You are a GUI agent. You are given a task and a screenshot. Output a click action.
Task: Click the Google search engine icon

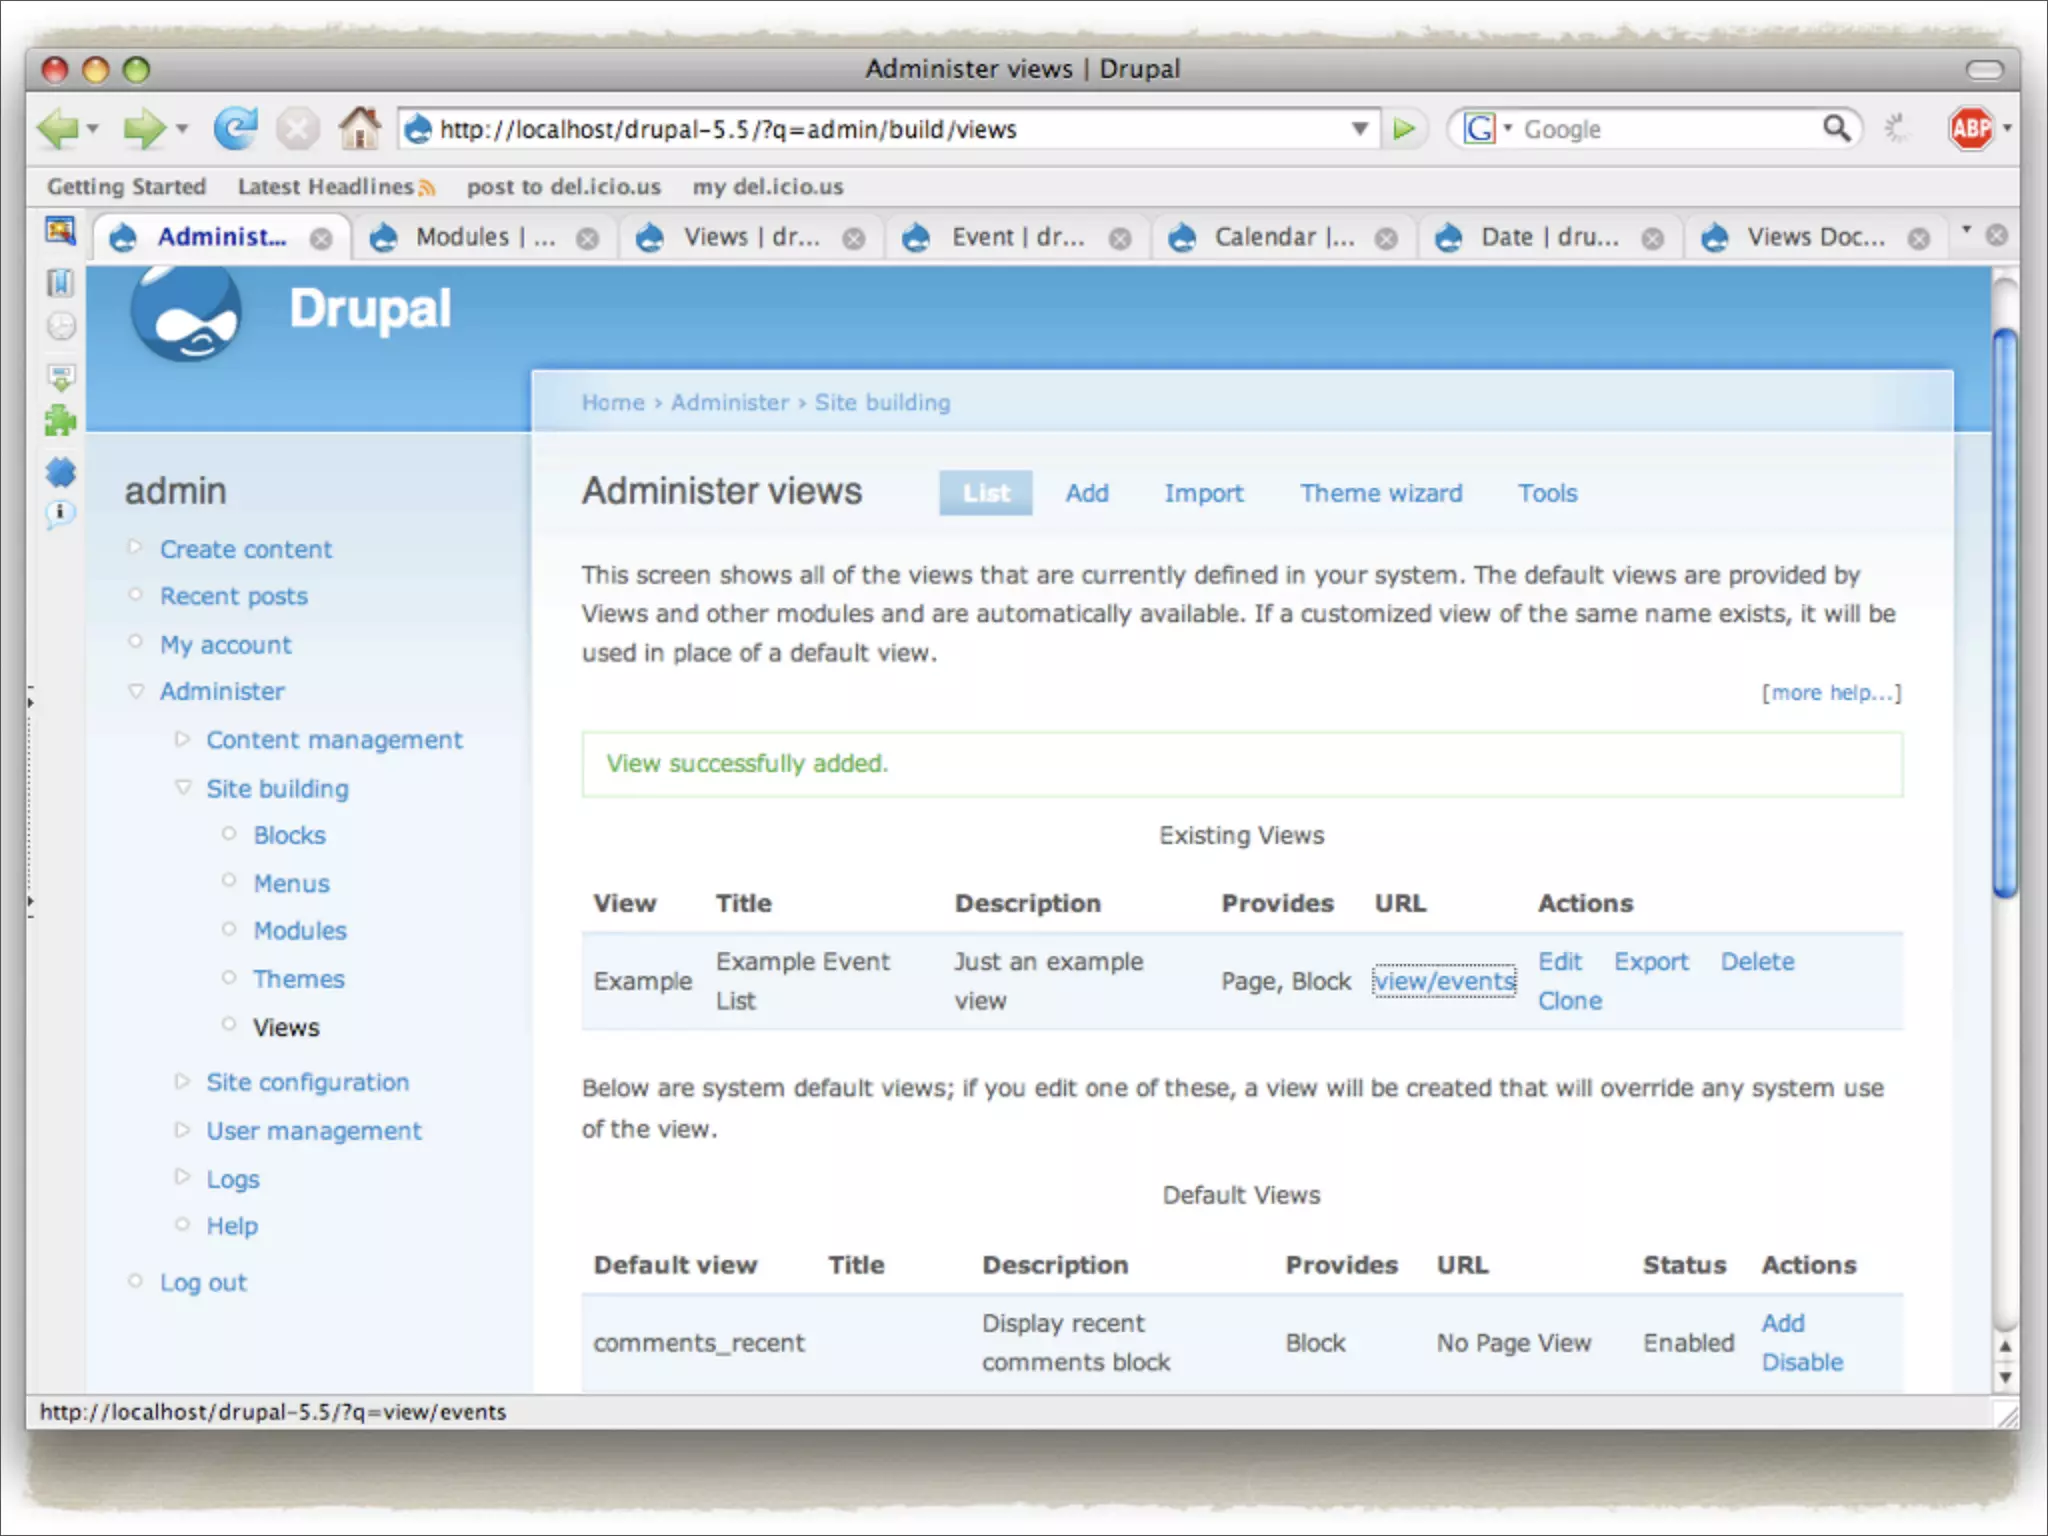pyautogui.click(x=1479, y=129)
